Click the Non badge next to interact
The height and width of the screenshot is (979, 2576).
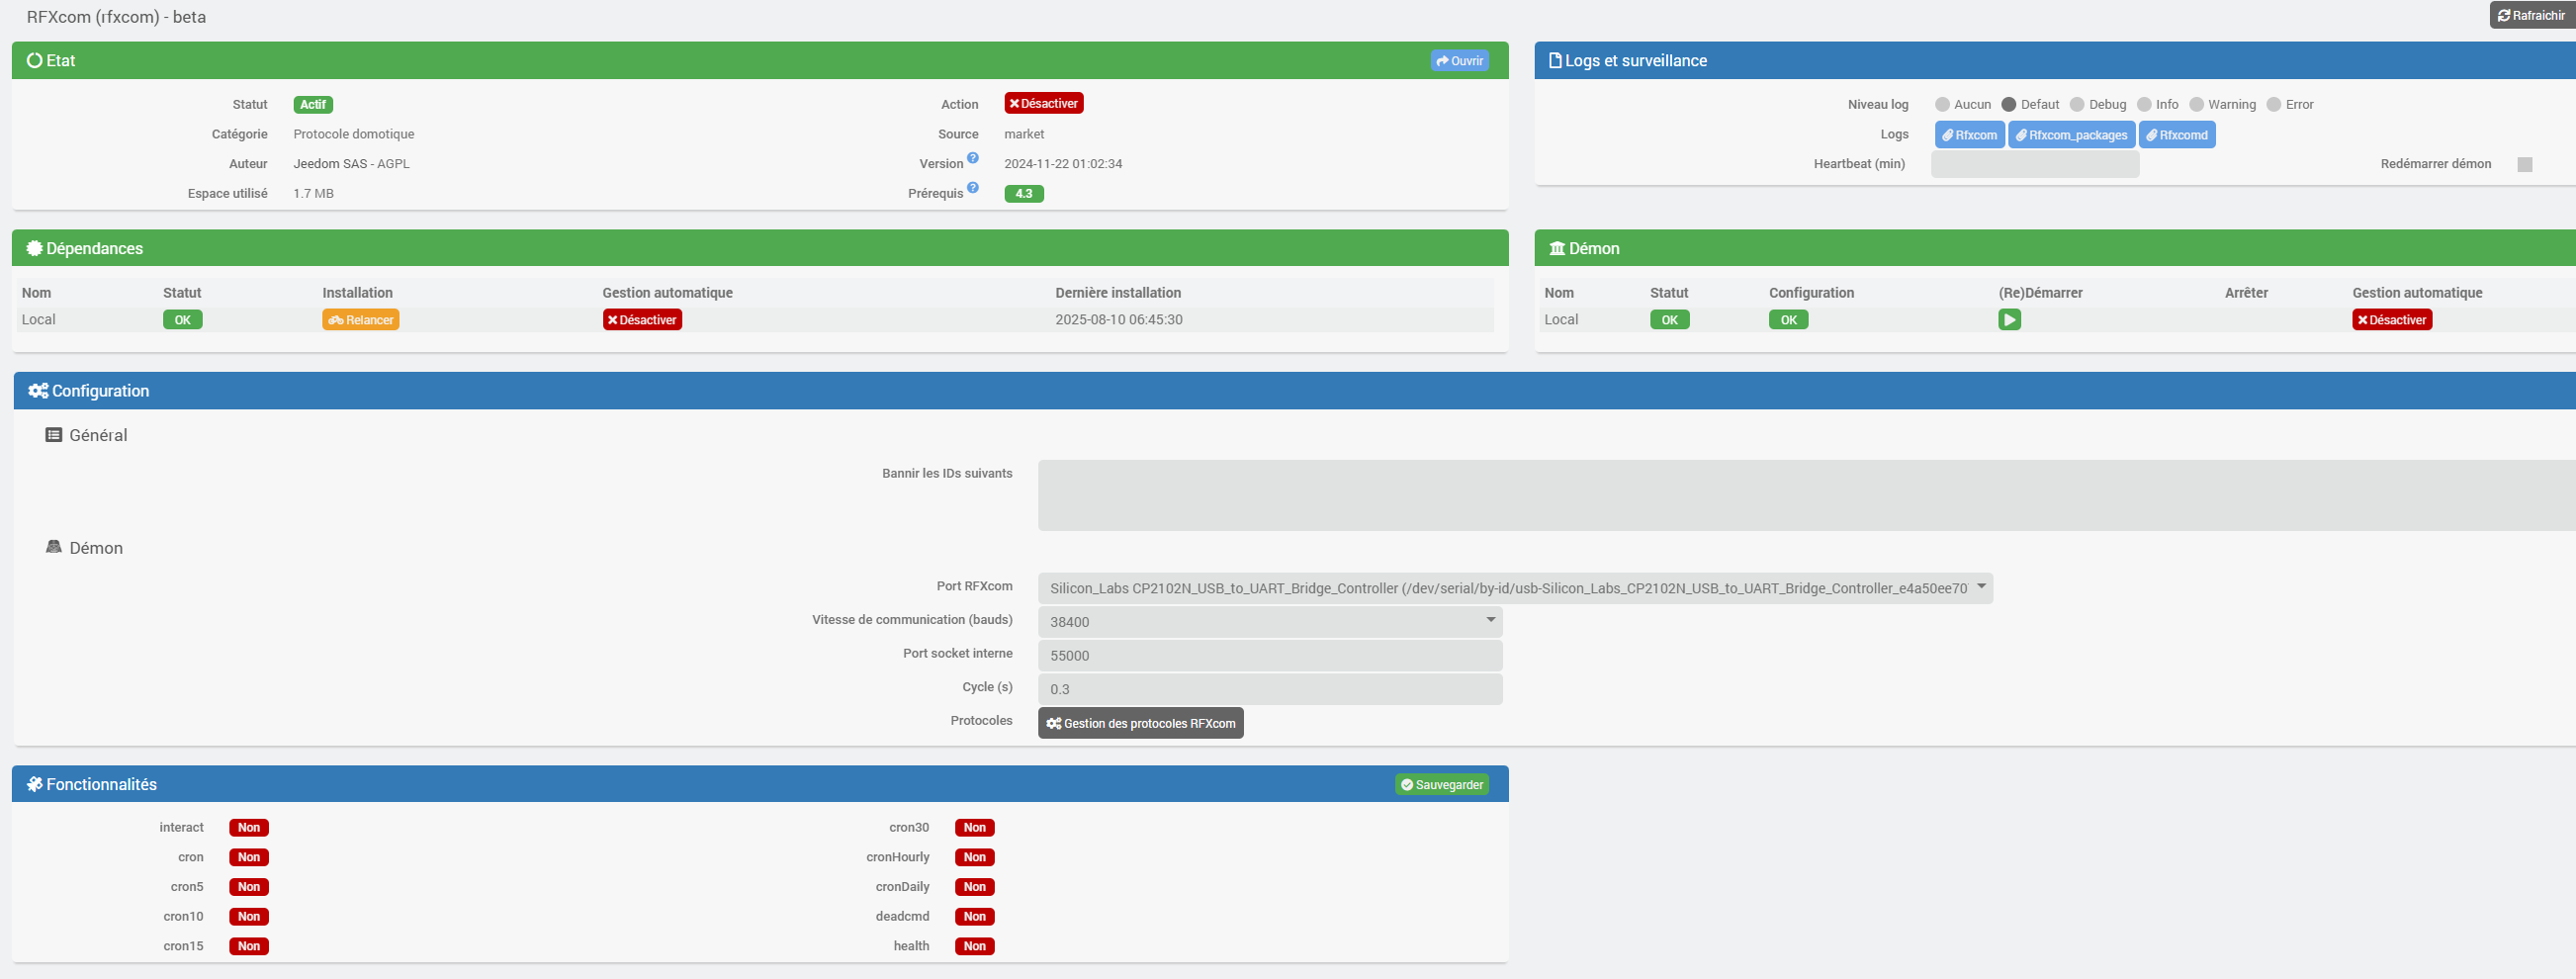(249, 828)
